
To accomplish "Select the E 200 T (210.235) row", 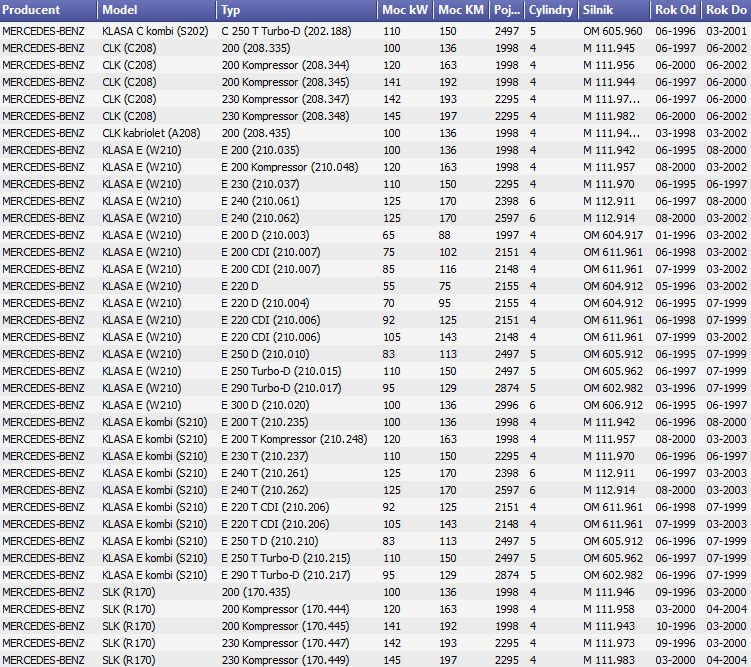I will [x=376, y=422].
